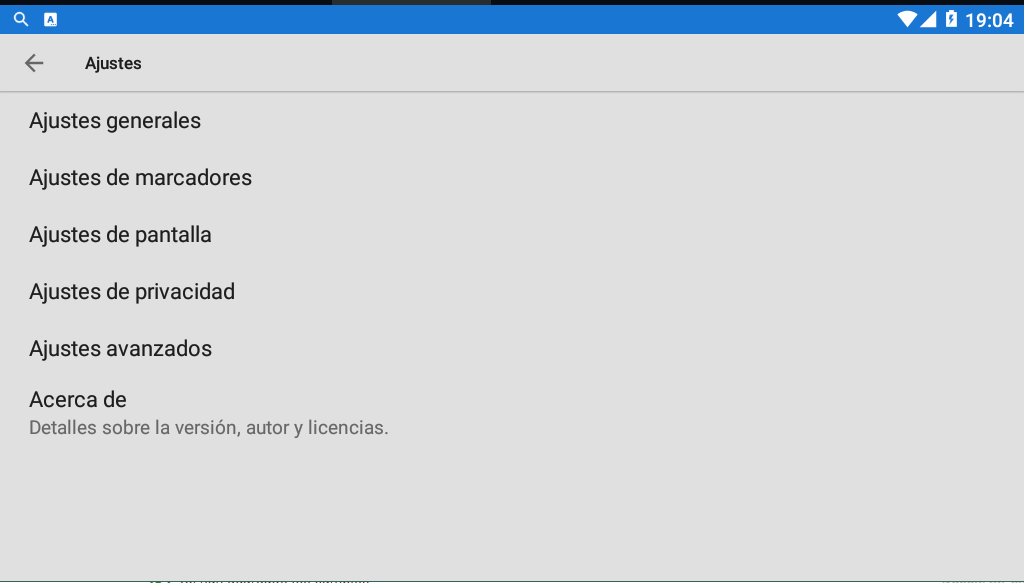
Task: Tap the mobile network signal icon
Action: (x=928, y=19)
